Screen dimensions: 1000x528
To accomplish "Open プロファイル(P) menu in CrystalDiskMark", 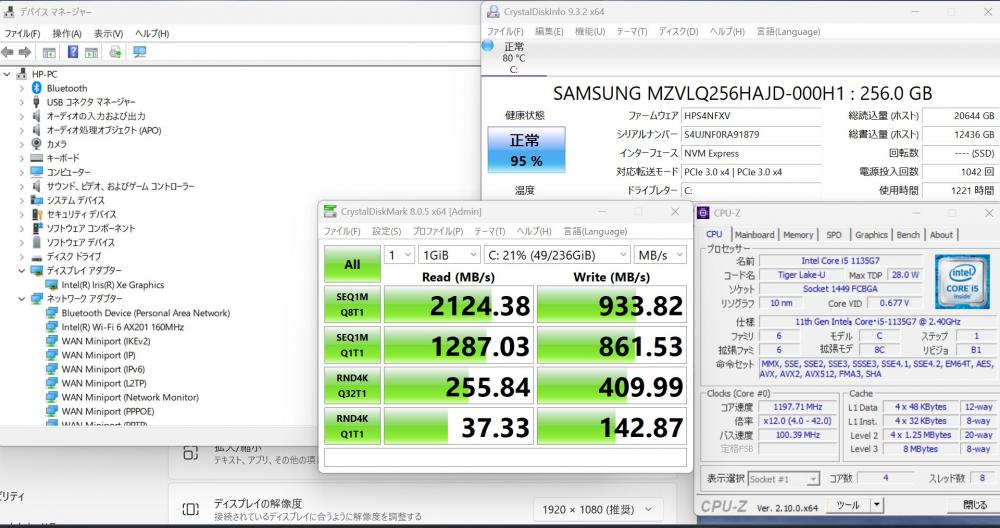I will coord(438,231).
